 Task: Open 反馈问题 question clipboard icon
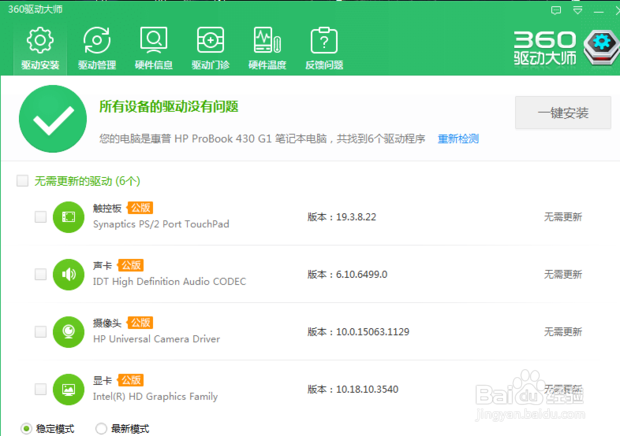pyautogui.click(x=324, y=48)
